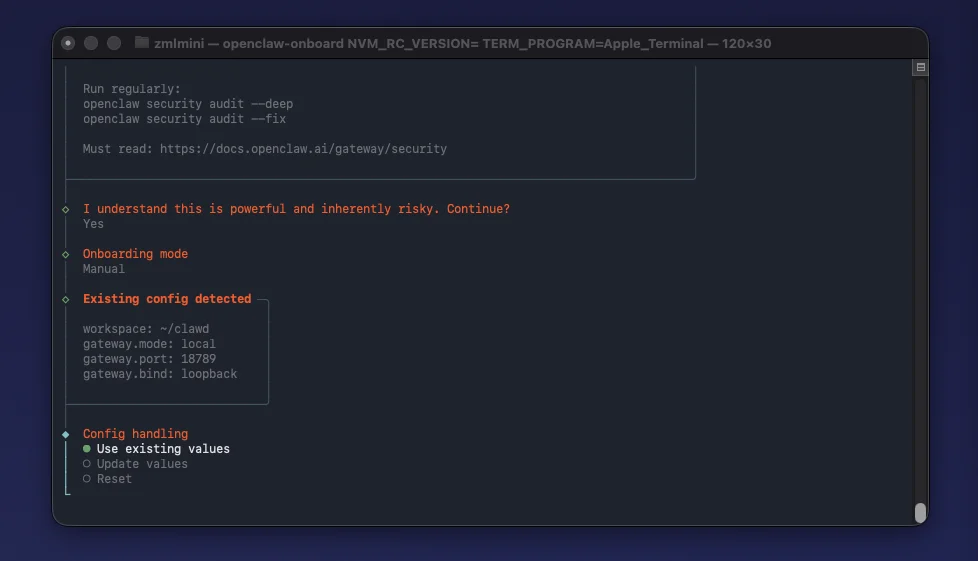This screenshot has height=561, width=978.
Task: Click the 'Config handling' heading
Action: pyautogui.click(x=135, y=434)
